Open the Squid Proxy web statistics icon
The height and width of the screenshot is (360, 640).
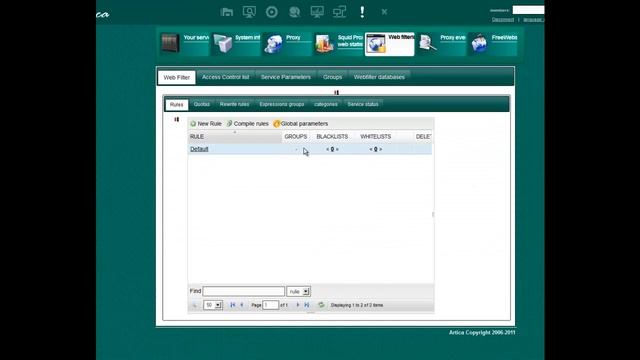point(325,44)
